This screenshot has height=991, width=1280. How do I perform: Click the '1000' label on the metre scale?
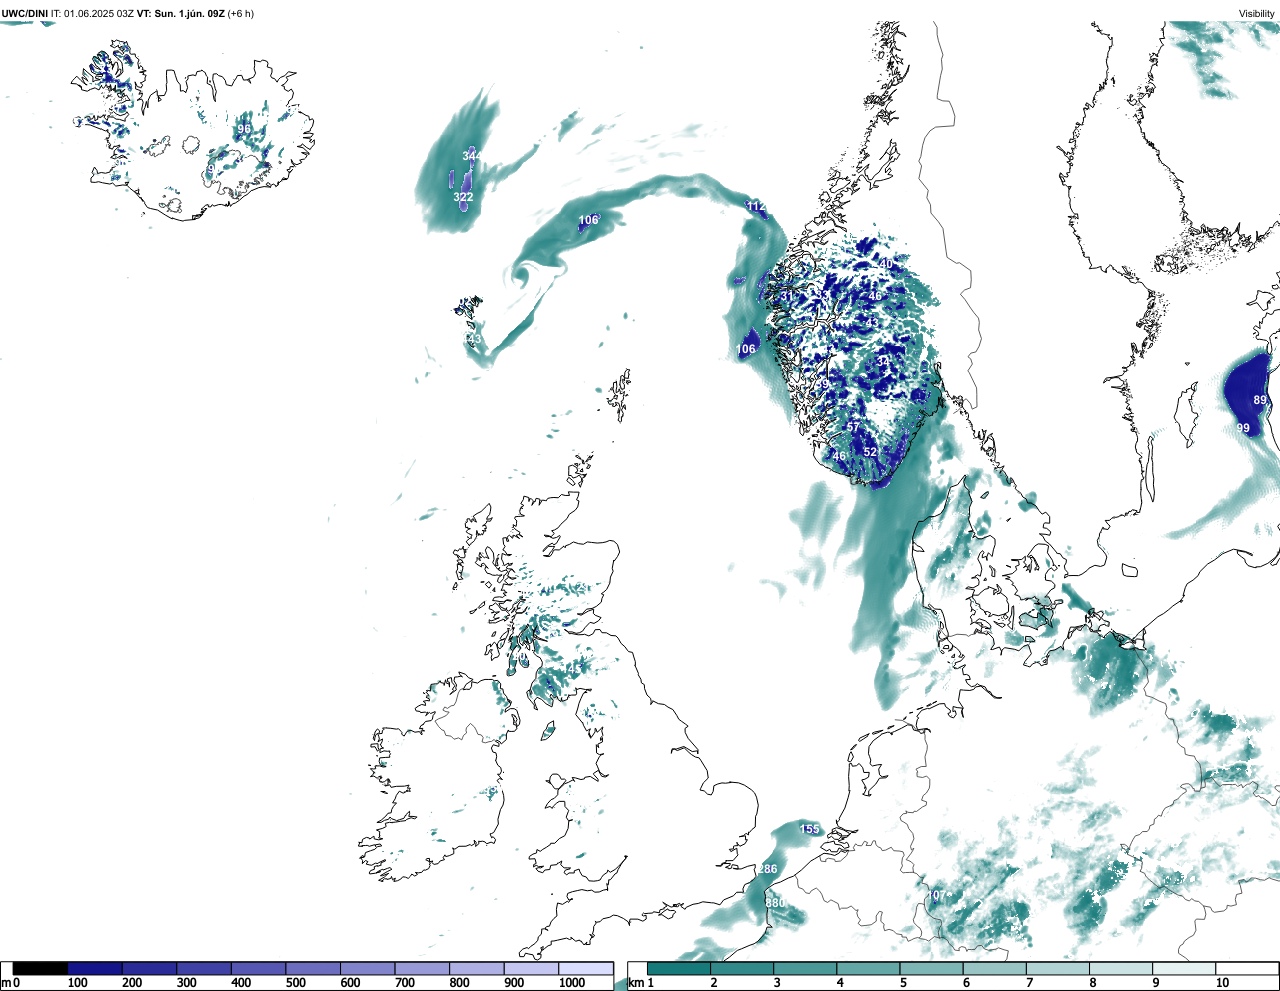pos(572,983)
